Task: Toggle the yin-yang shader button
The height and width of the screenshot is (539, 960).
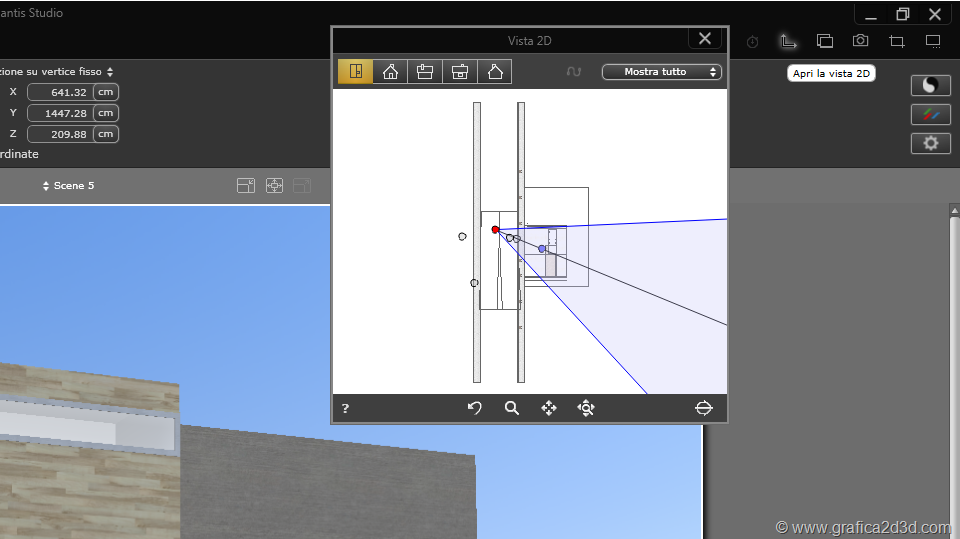Action: pos(930,85)
